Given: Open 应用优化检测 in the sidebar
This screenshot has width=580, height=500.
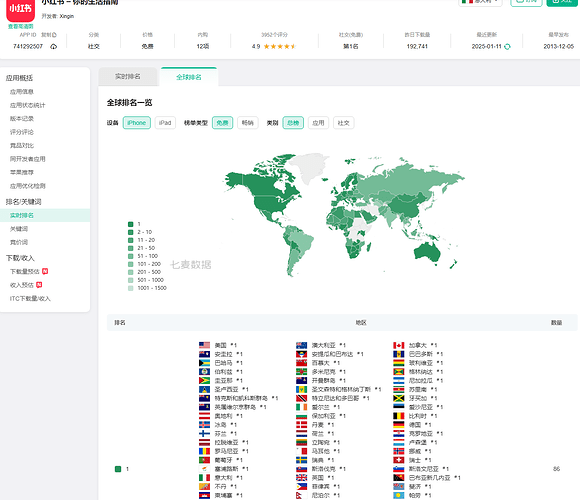Looking at the screenshot, I should pos(27,186).
